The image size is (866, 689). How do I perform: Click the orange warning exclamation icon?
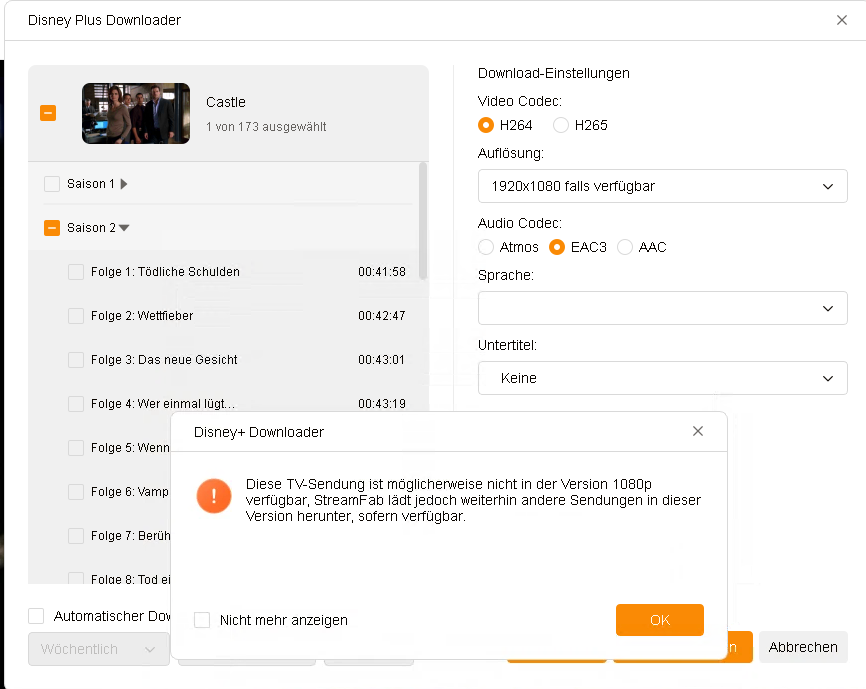pos(214,496)
